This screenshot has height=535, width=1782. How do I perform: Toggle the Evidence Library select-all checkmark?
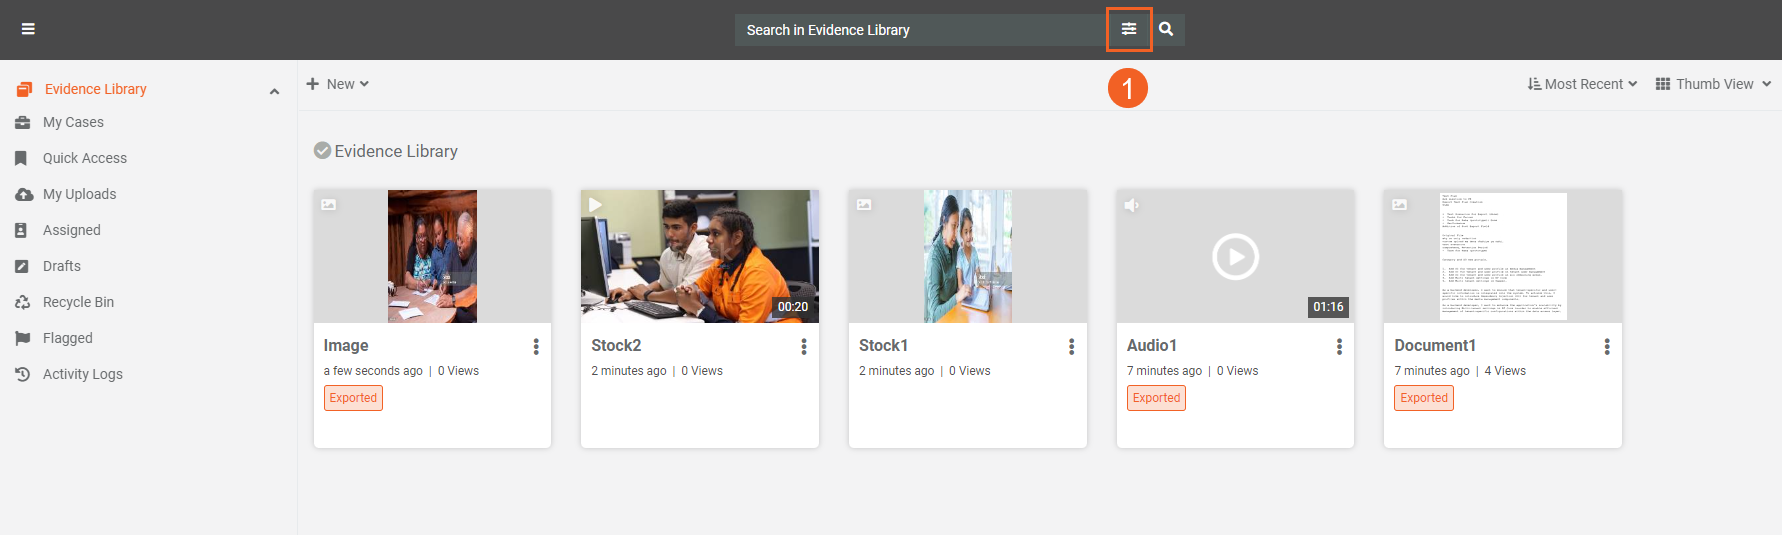(x=322, y=151)
